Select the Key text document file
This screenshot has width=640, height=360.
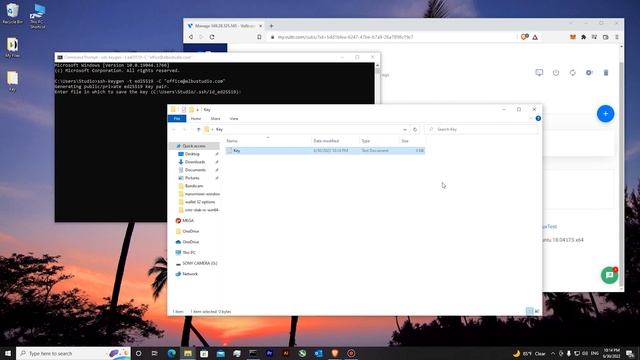[x=325, y=151]
